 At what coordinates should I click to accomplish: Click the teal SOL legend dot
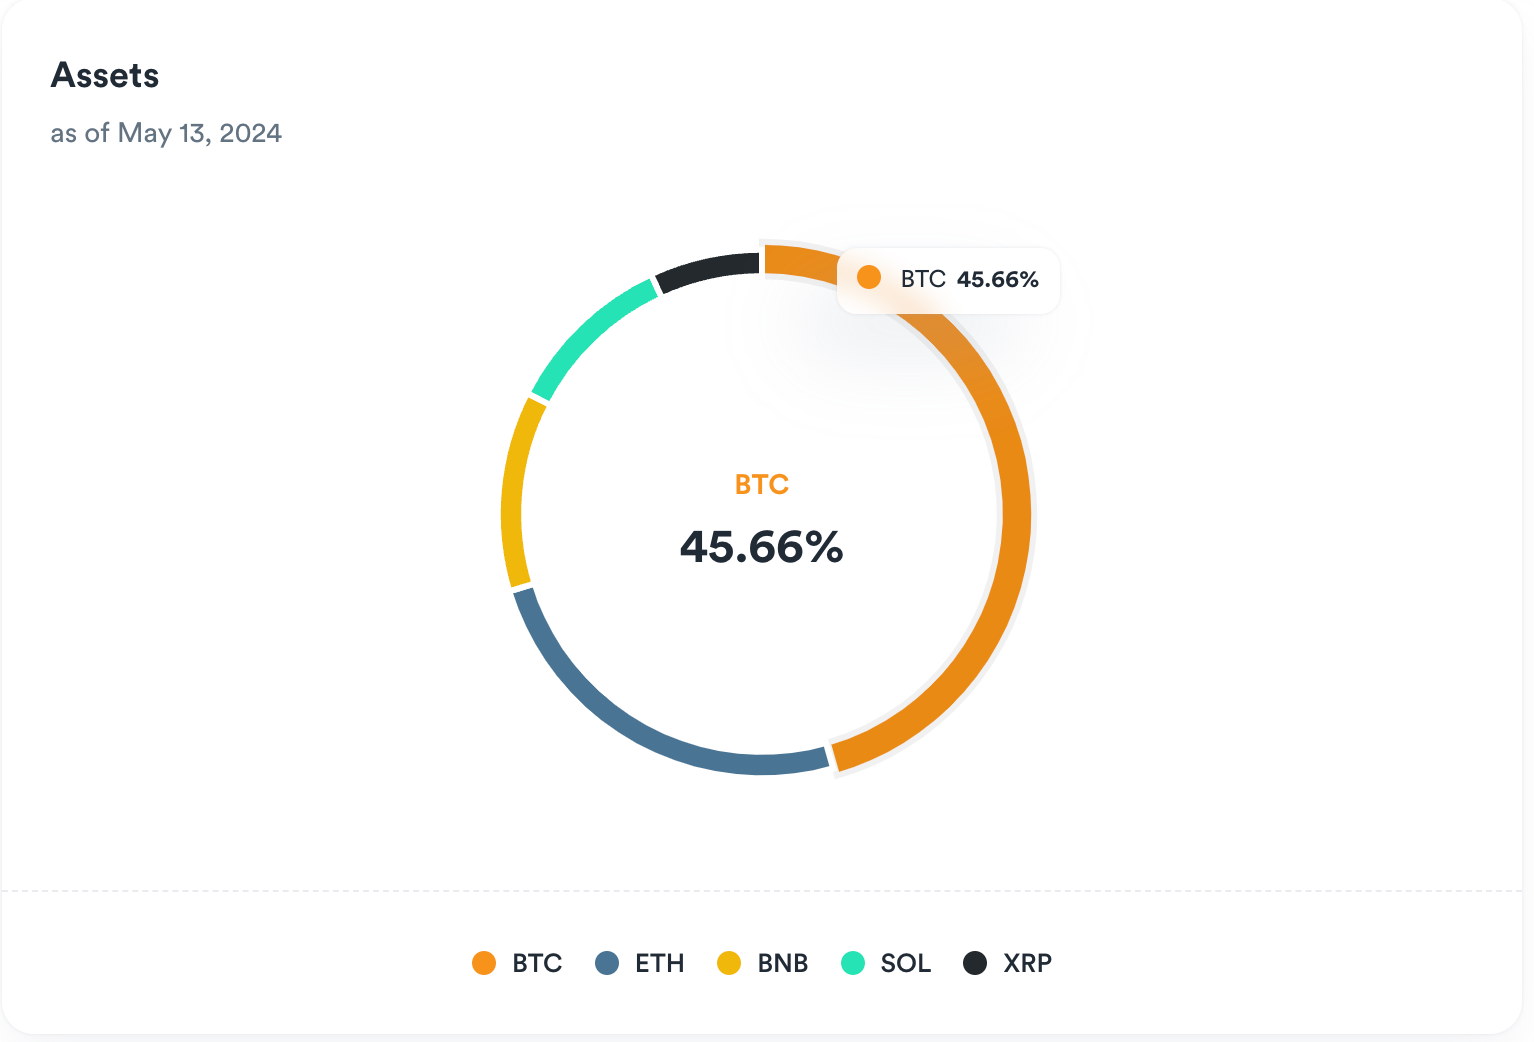click(851, 963)
